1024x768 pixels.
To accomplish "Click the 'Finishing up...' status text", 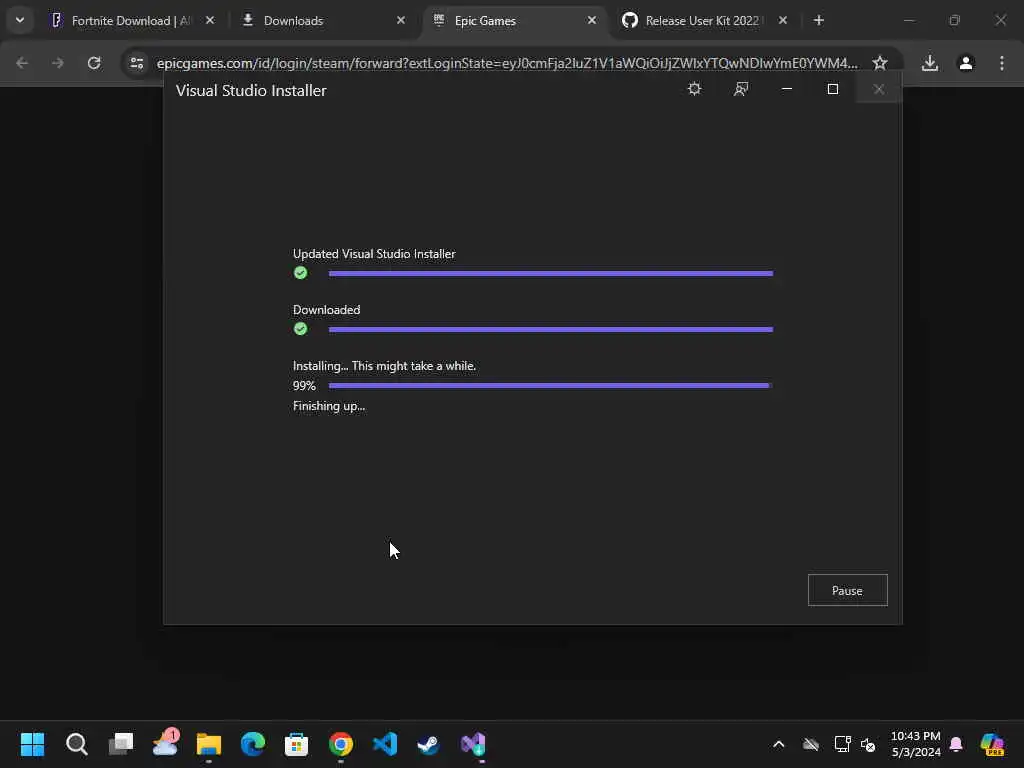I will (329, 406).
